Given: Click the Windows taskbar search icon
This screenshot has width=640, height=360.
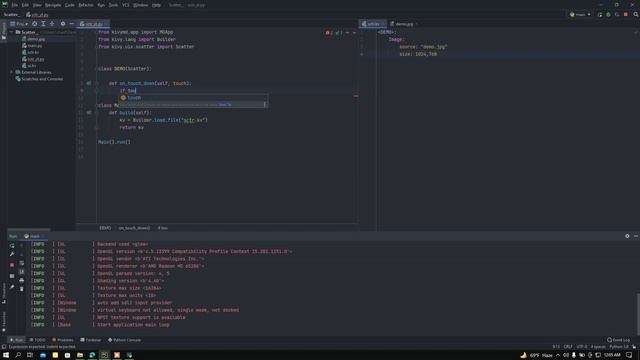Looking at the screenshot, I should [18, 355].
